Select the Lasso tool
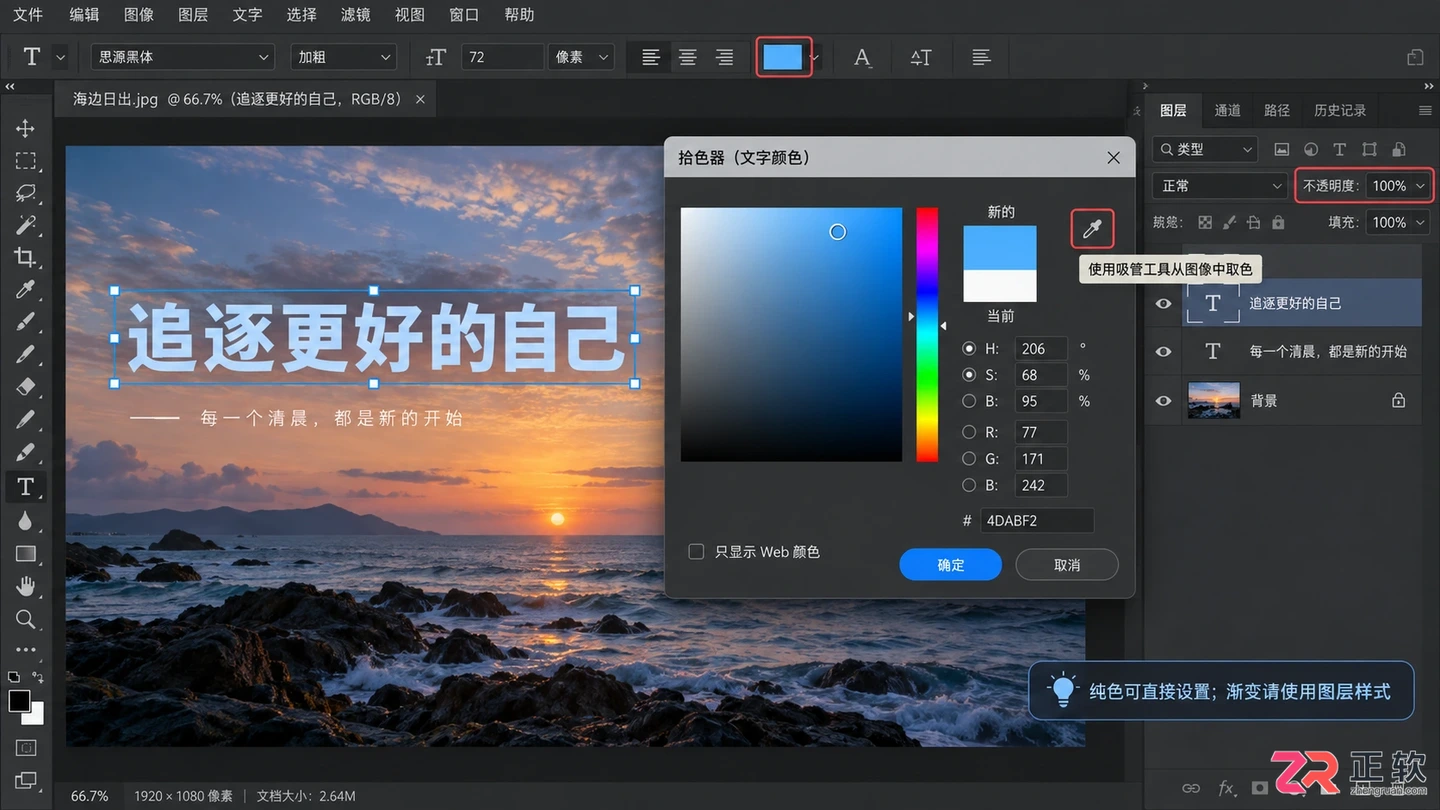Screen dimensions: 1440x810 pos(26,193)
